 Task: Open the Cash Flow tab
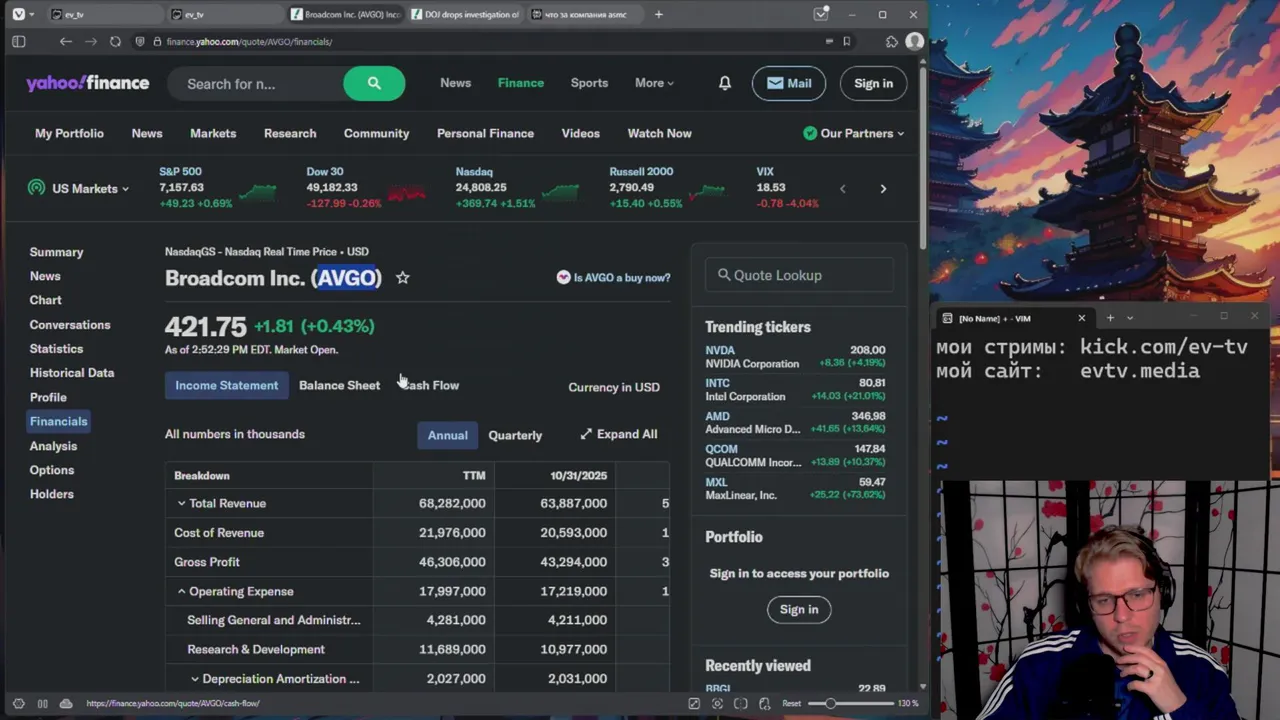(x=430, y=385)
